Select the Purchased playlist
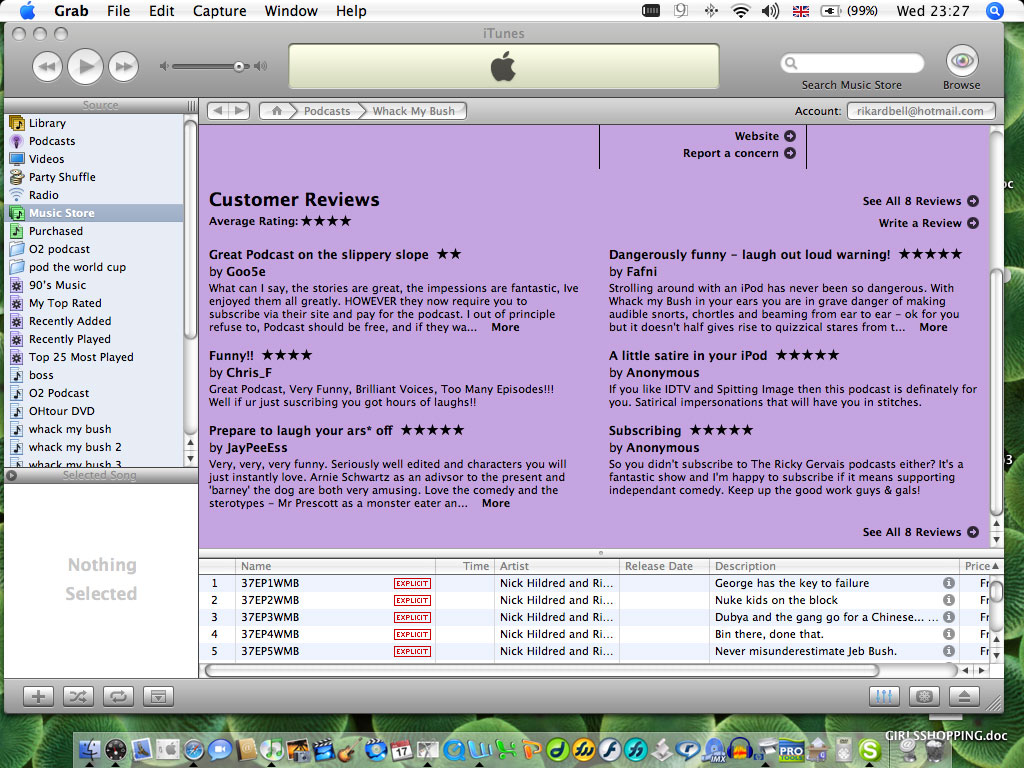Screen dimensions: 1024x768 [x=56, y=231]
